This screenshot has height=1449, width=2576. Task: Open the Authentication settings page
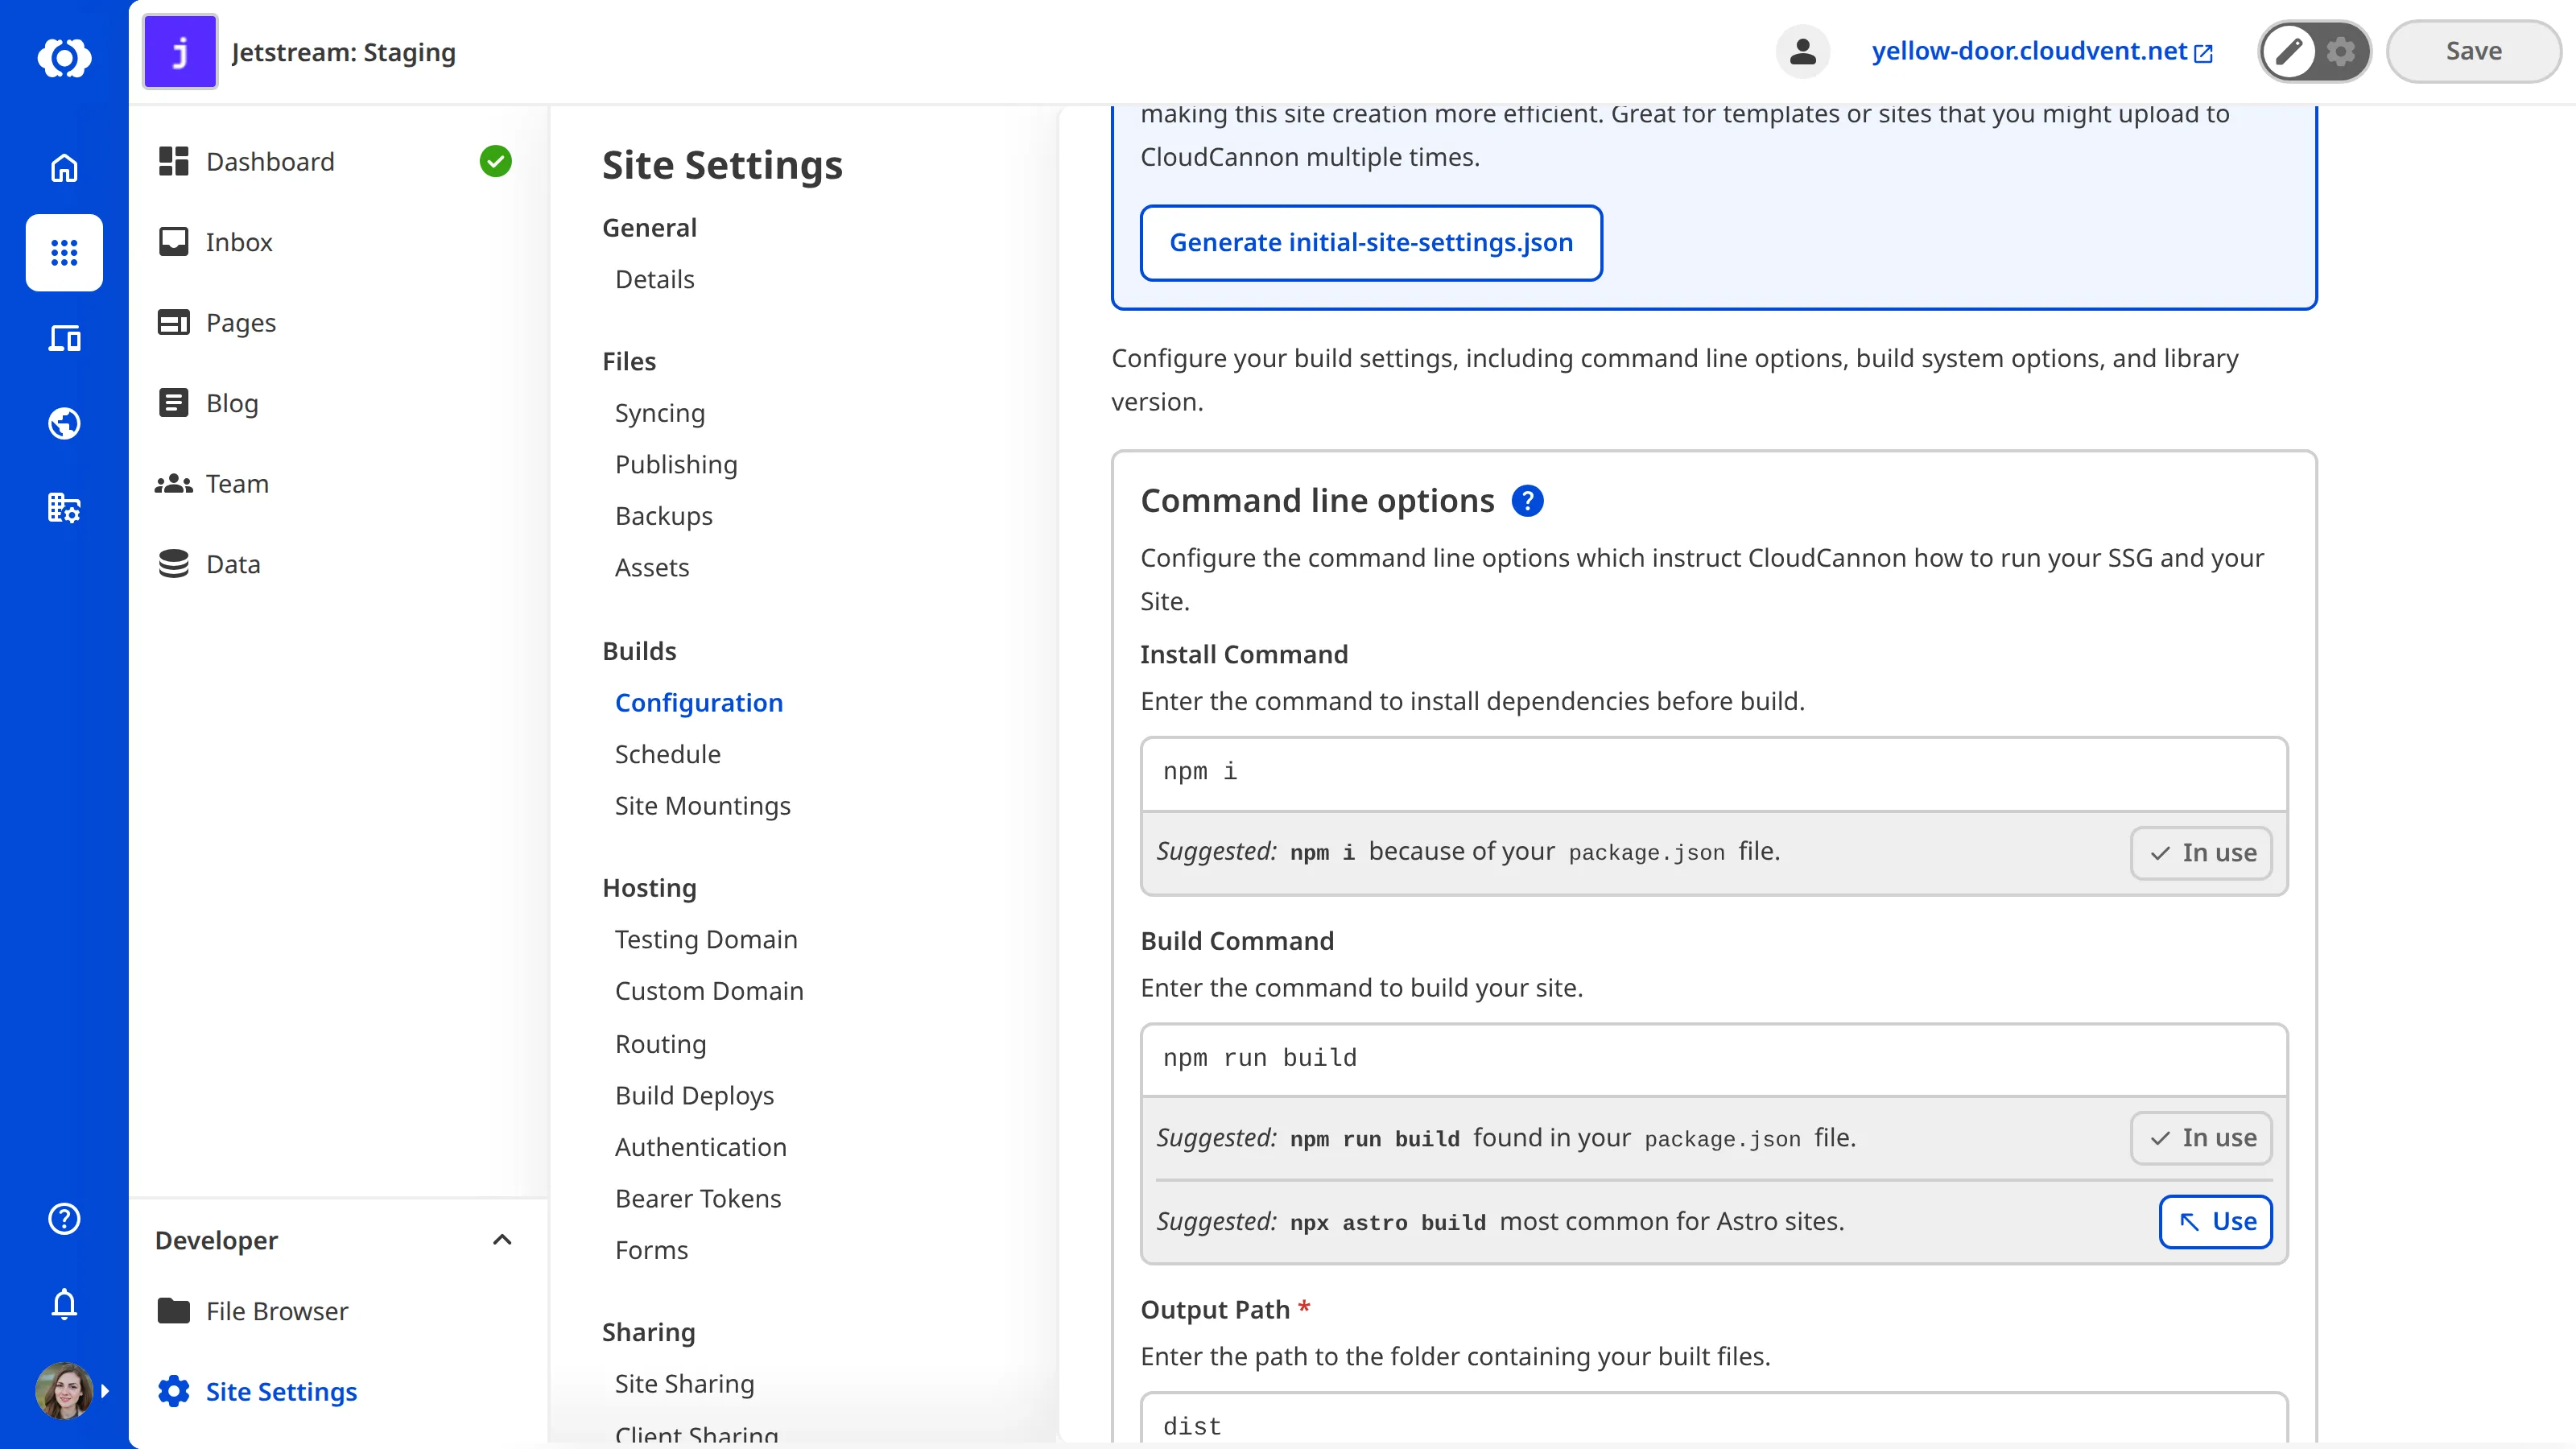[x=701, y=1147]
